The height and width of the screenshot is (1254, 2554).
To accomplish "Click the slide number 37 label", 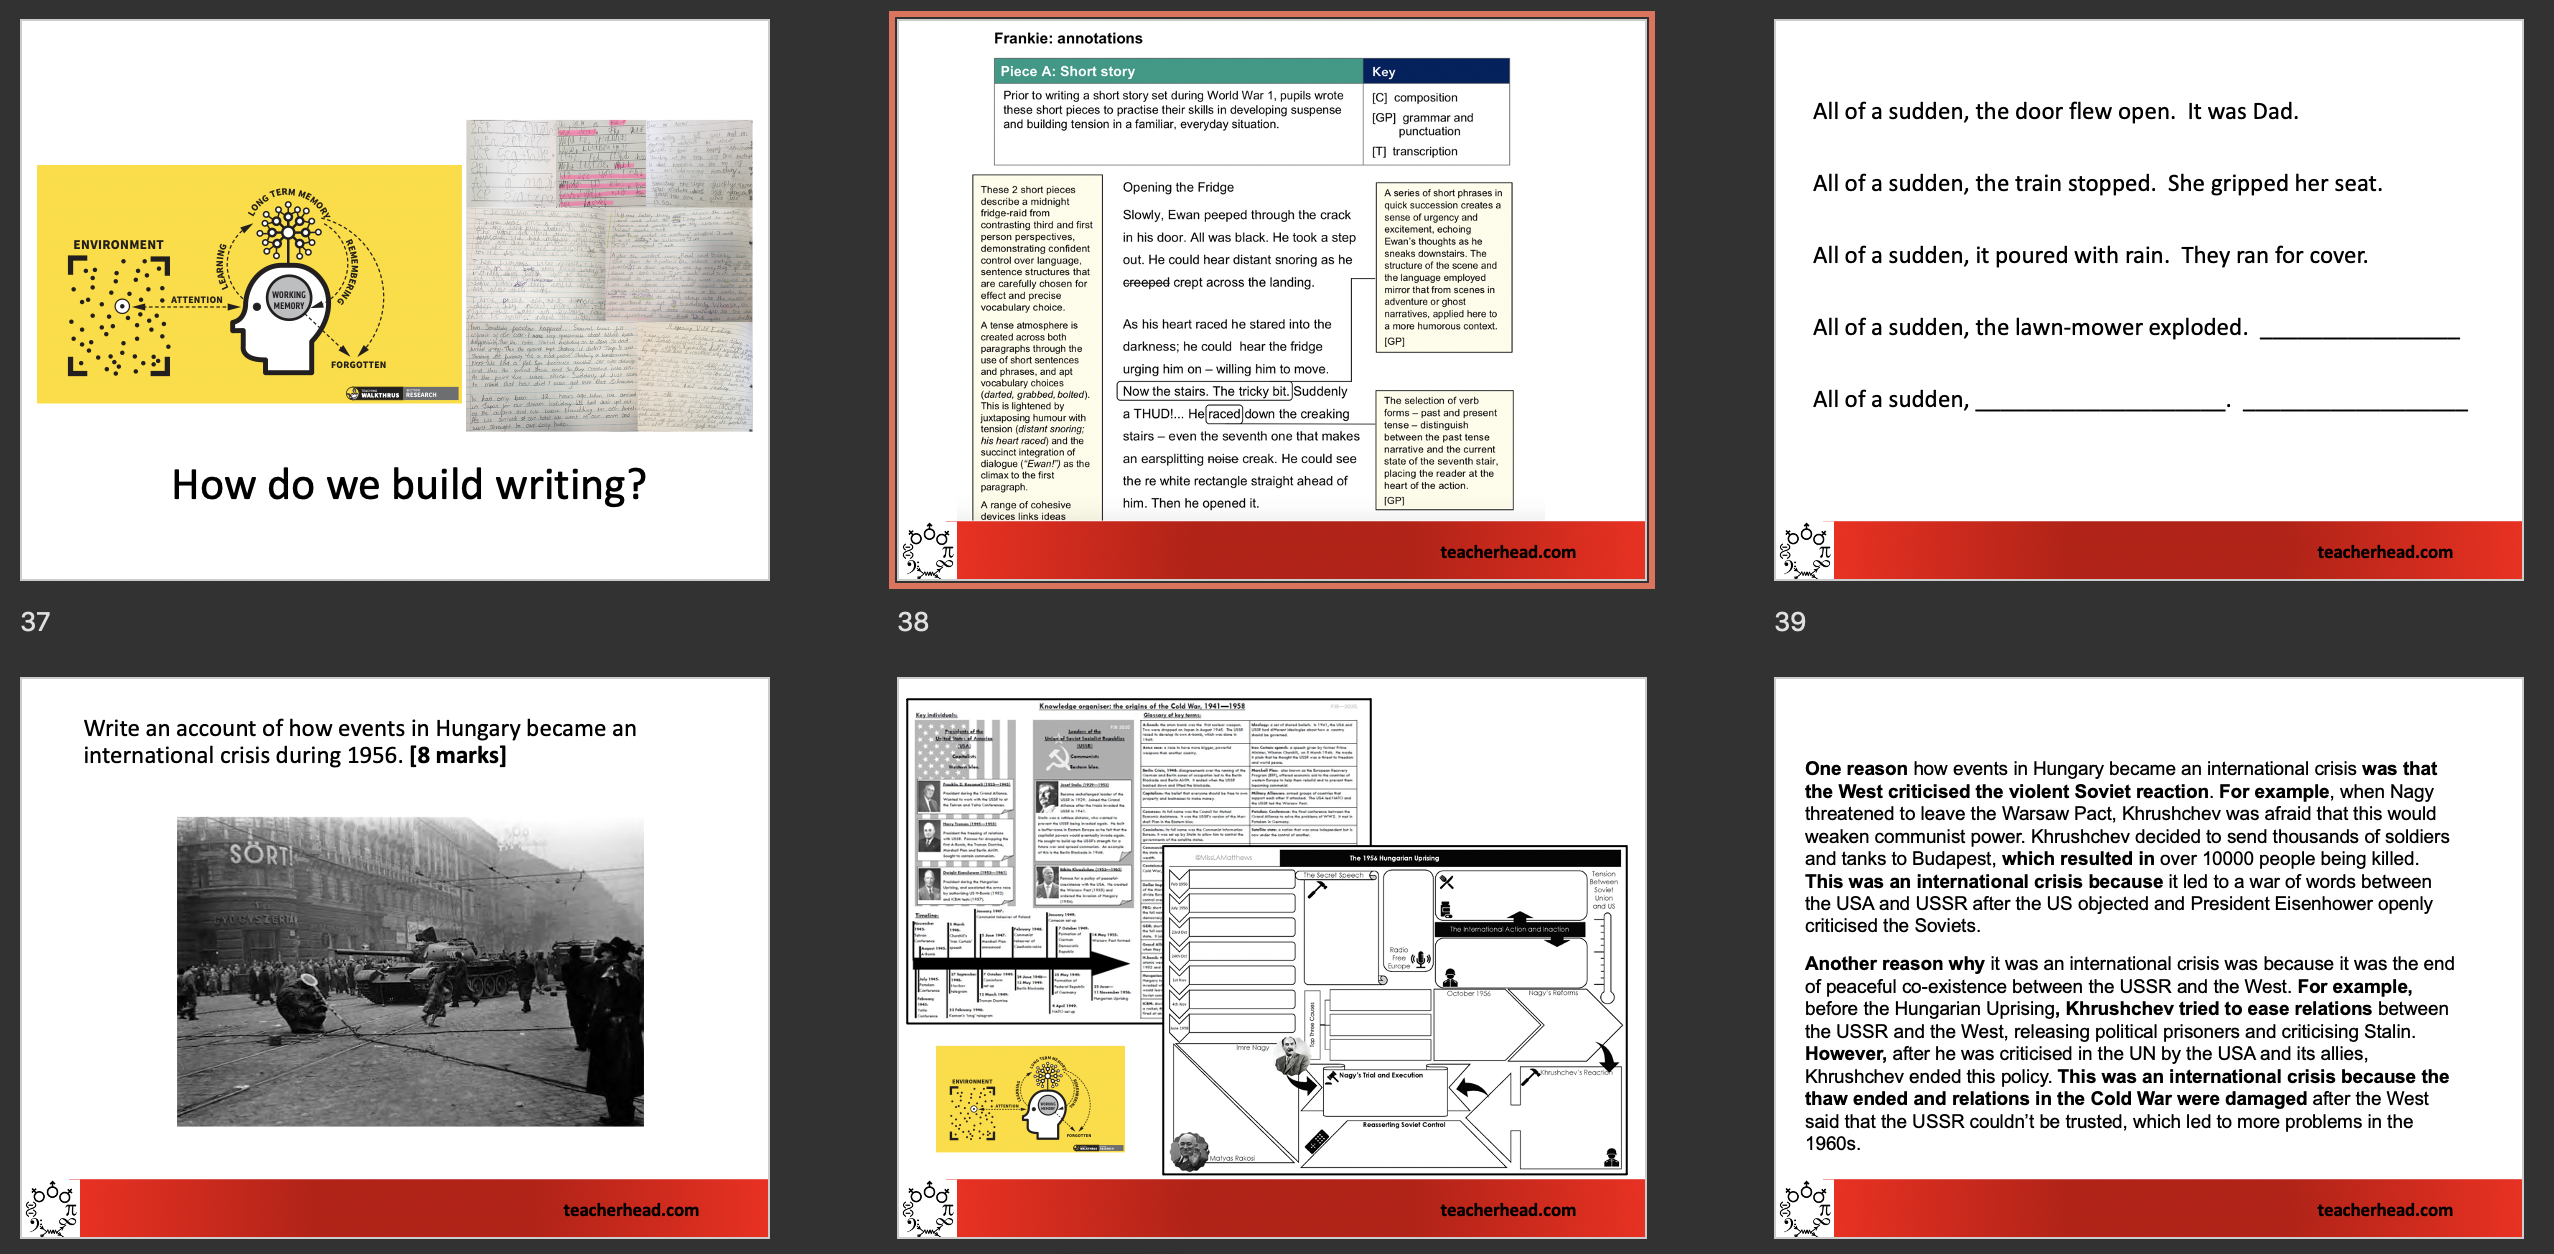I will [x=36, y=622].
